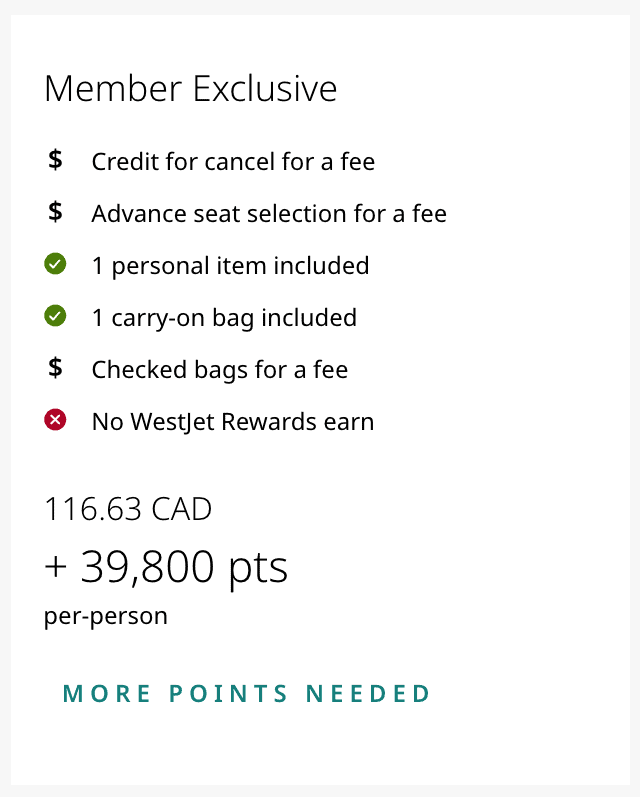Click the Credit for cancel for a fee text
The width and height of the screenshot is (640, 797).
coord(233,161)
